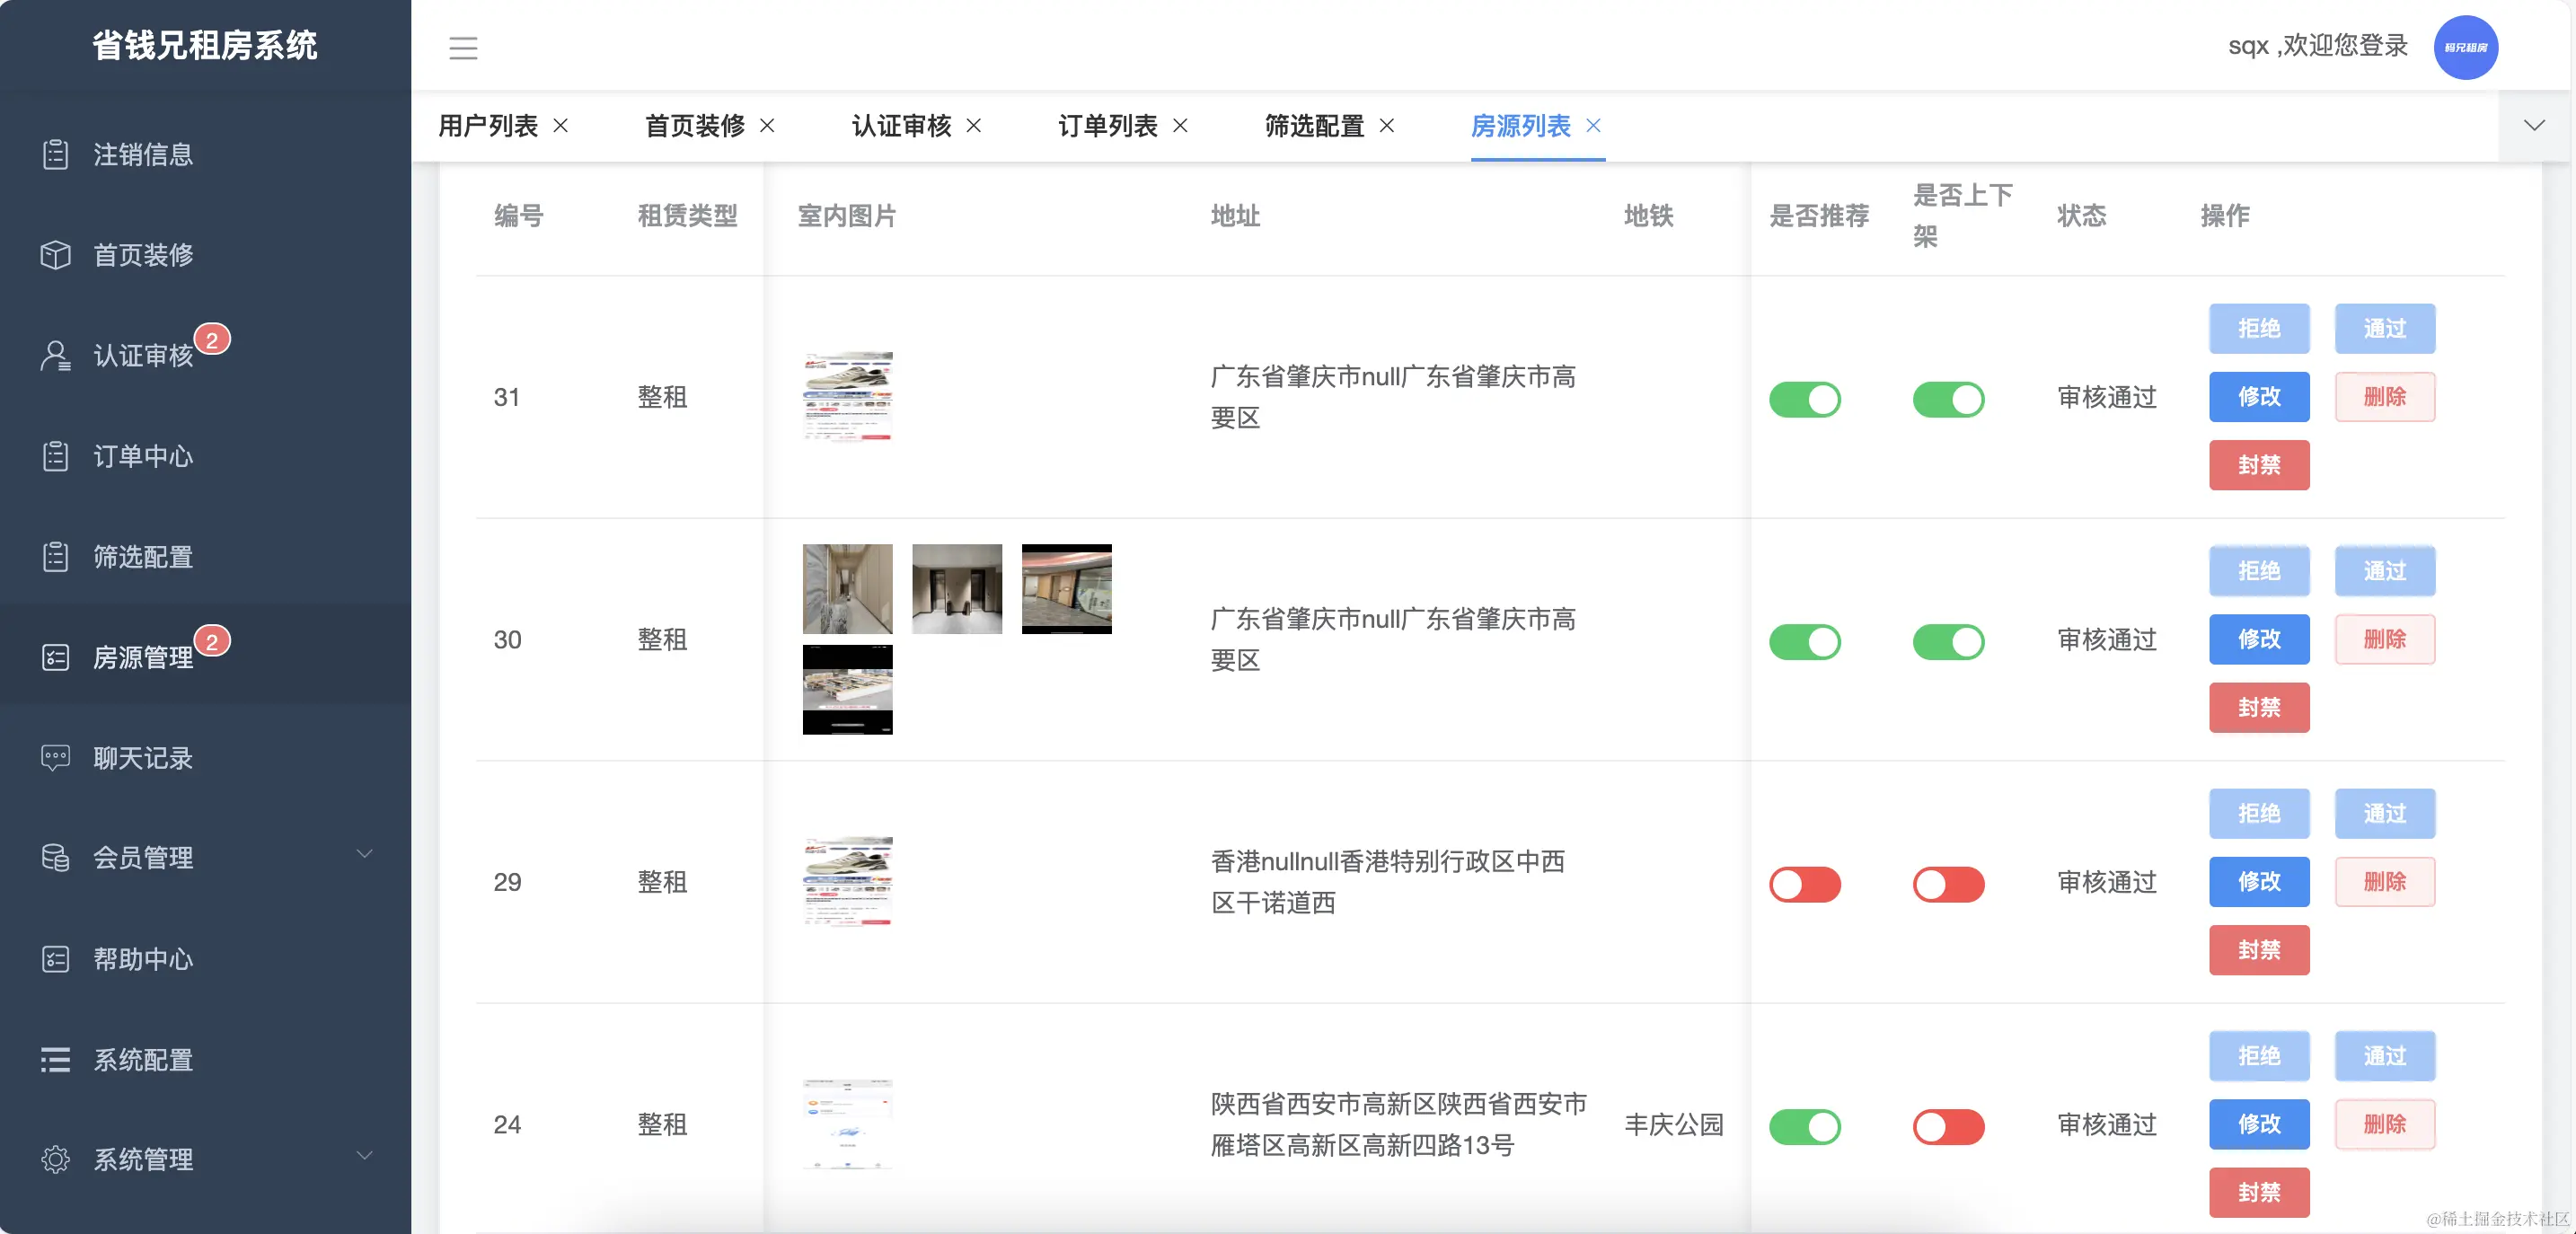Click the 首页装修 cube icon in sidebar
Viewport: 2576px width, 1234px height.
tap(56, 255)
